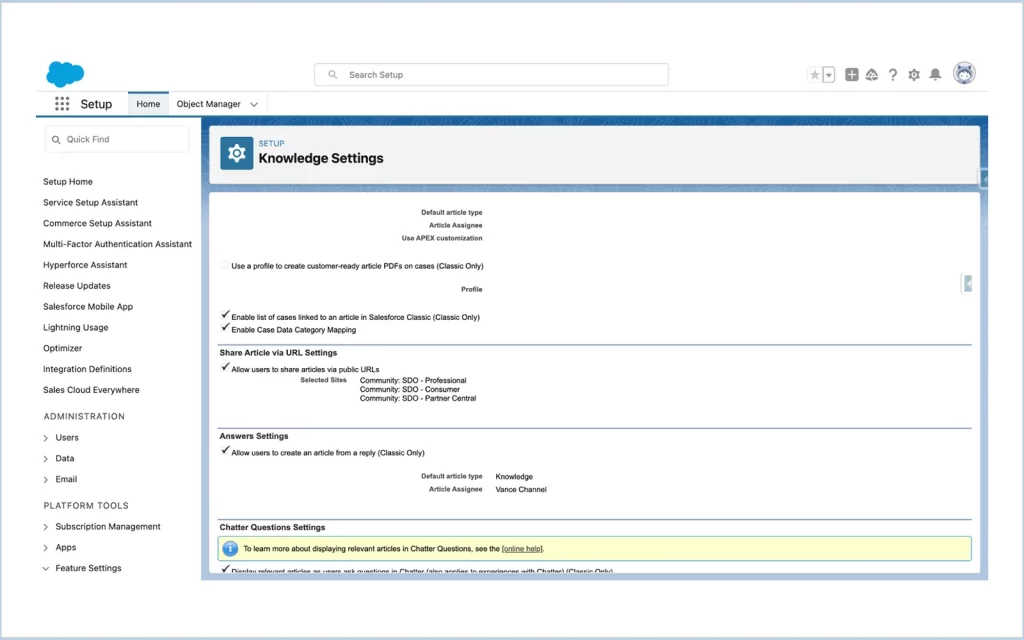Screen dimensions: 1024x640
Task: Open the Setup gear menu in header
Action: [x=914, y=74]
